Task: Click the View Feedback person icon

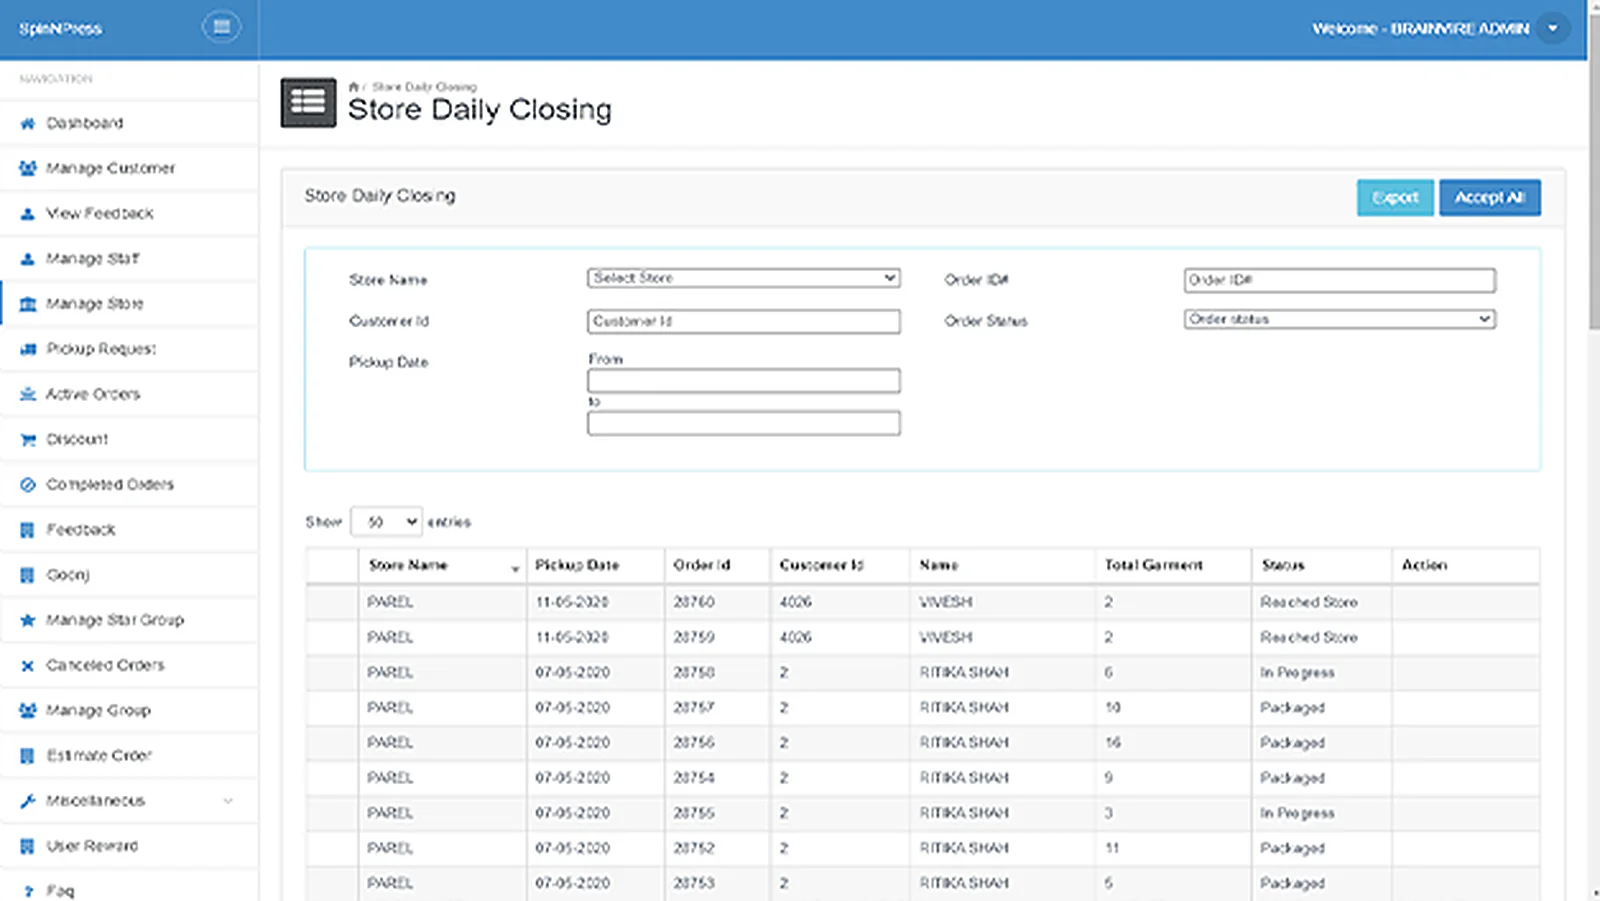Action: point(28,213)
